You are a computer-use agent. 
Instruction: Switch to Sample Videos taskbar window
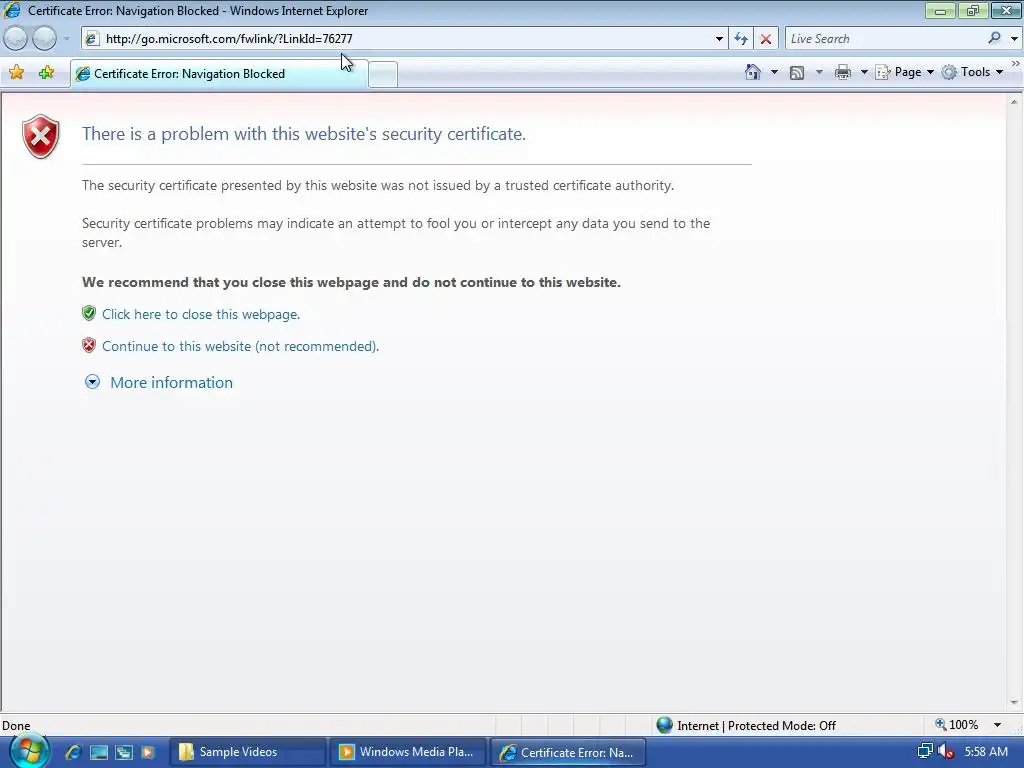tap(248, 752)
